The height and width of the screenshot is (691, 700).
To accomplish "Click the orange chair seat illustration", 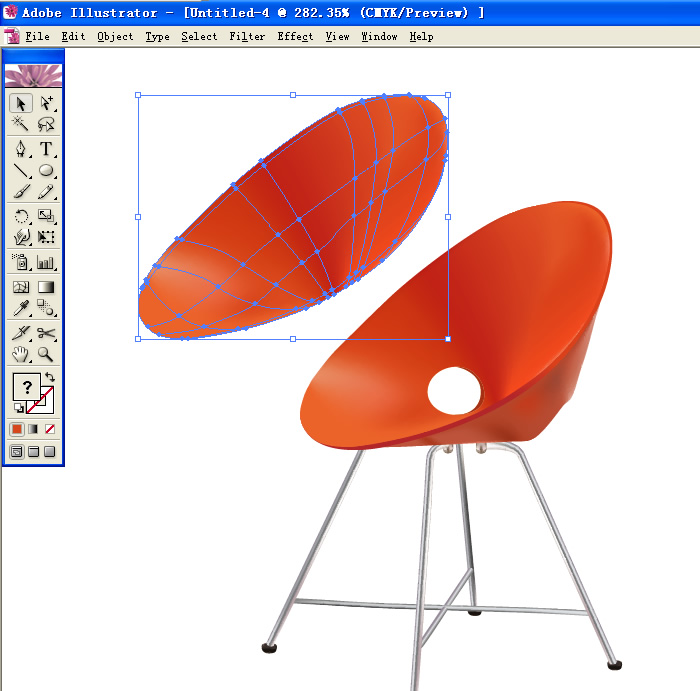I will tap(455, 326).
